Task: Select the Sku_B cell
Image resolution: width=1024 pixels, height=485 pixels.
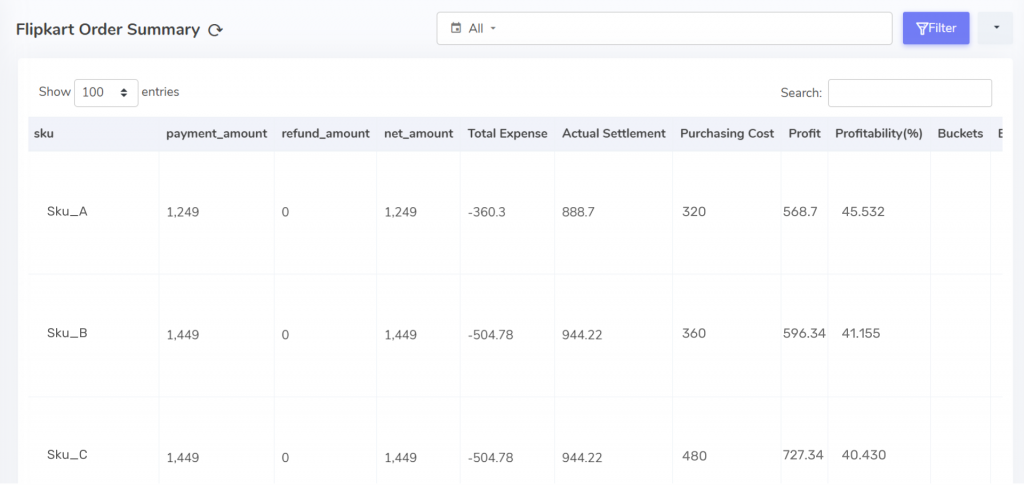Action: pos(67,333)
